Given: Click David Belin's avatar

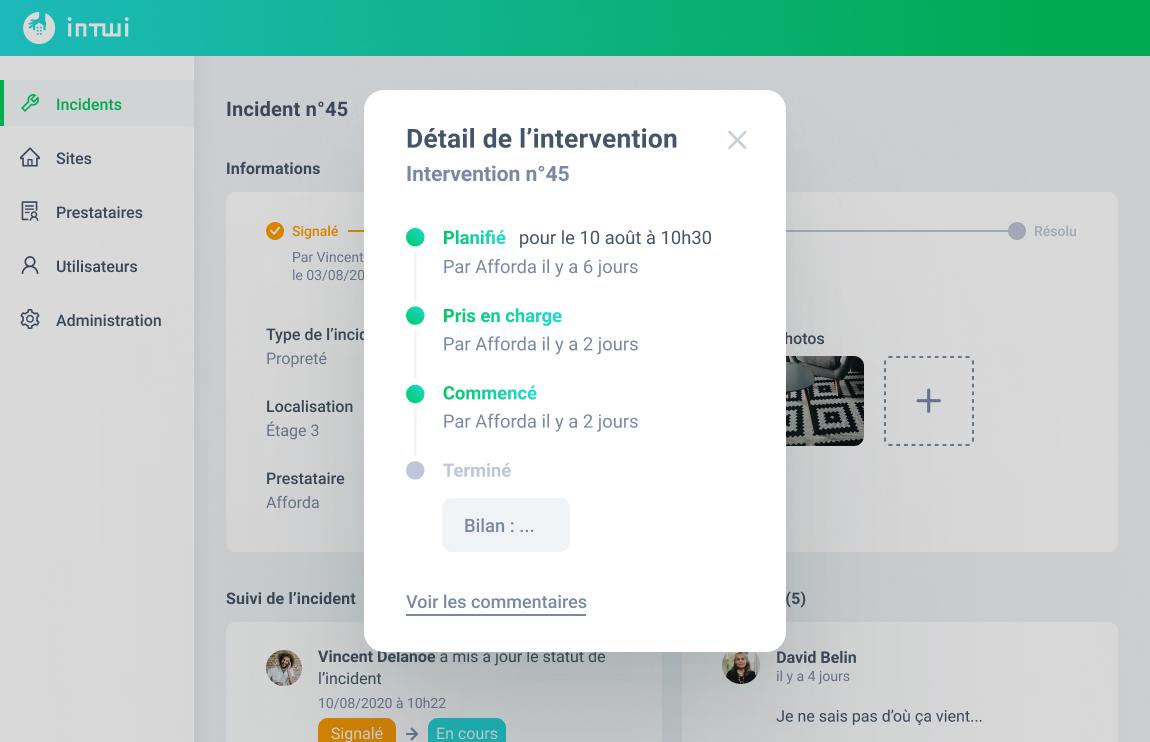Looking at the screenshot, I should [x=741, y=666].
